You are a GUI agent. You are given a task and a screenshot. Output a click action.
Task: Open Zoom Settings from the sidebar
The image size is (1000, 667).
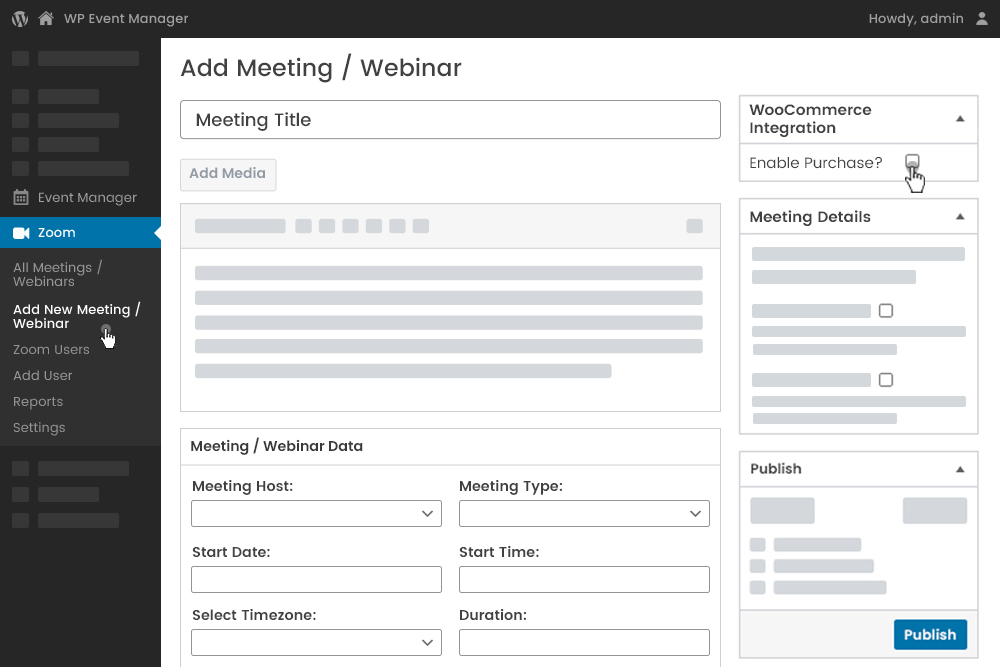(x=39, y=427)
